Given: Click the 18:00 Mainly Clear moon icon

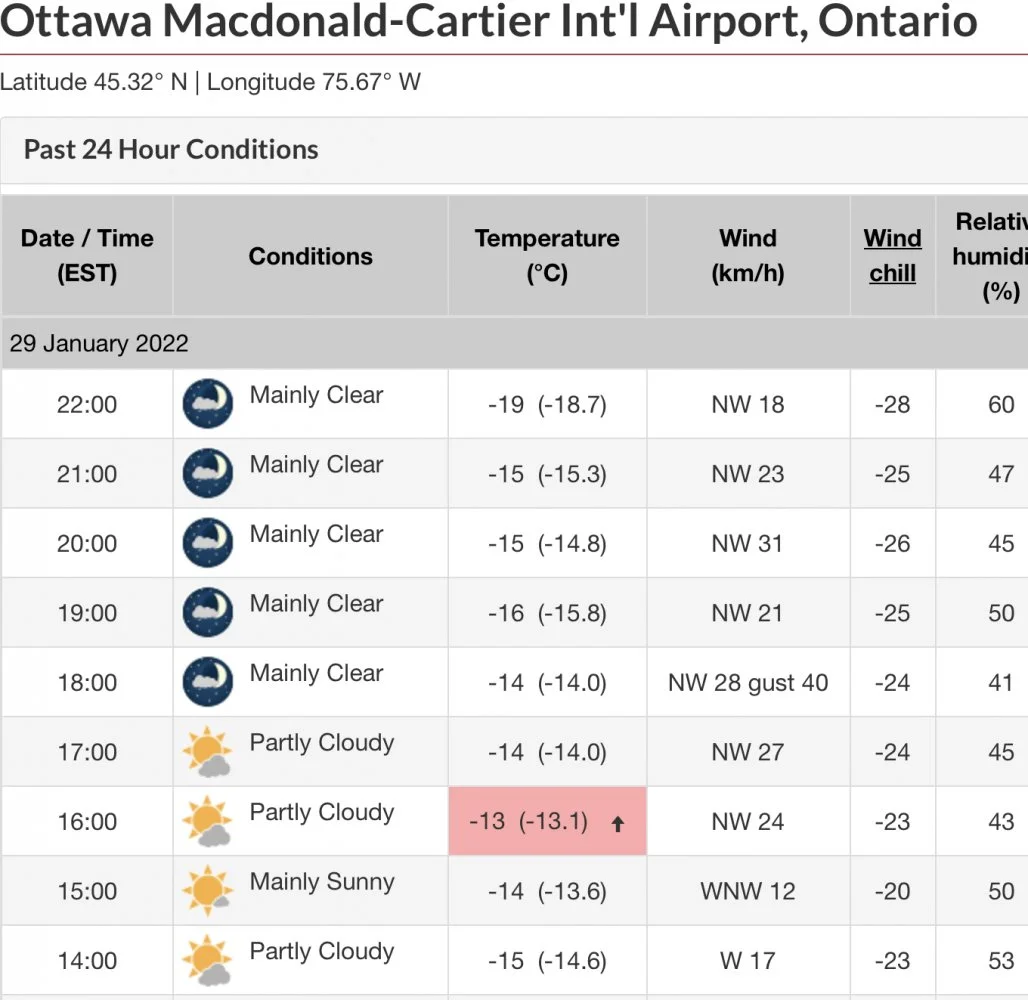Looking at the screenshot, I should click(208, 682).
